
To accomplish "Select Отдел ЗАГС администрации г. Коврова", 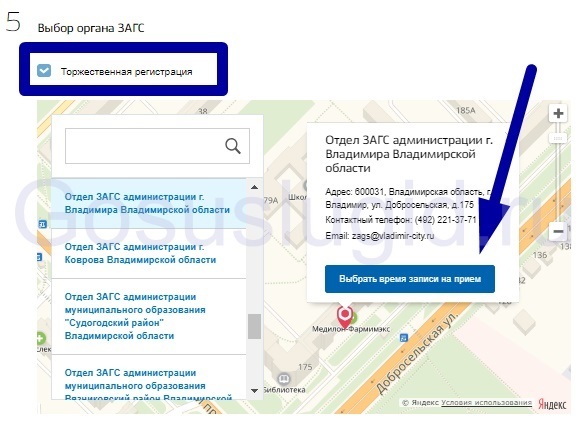I will (149, 253).
